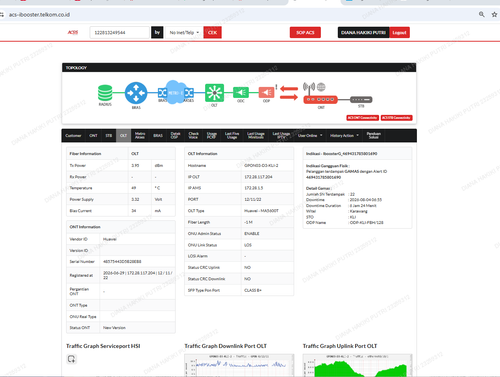500x377 pixels.
Task: Open the No Inet/Telp dropdown
Action: click(x=184, y=32)
